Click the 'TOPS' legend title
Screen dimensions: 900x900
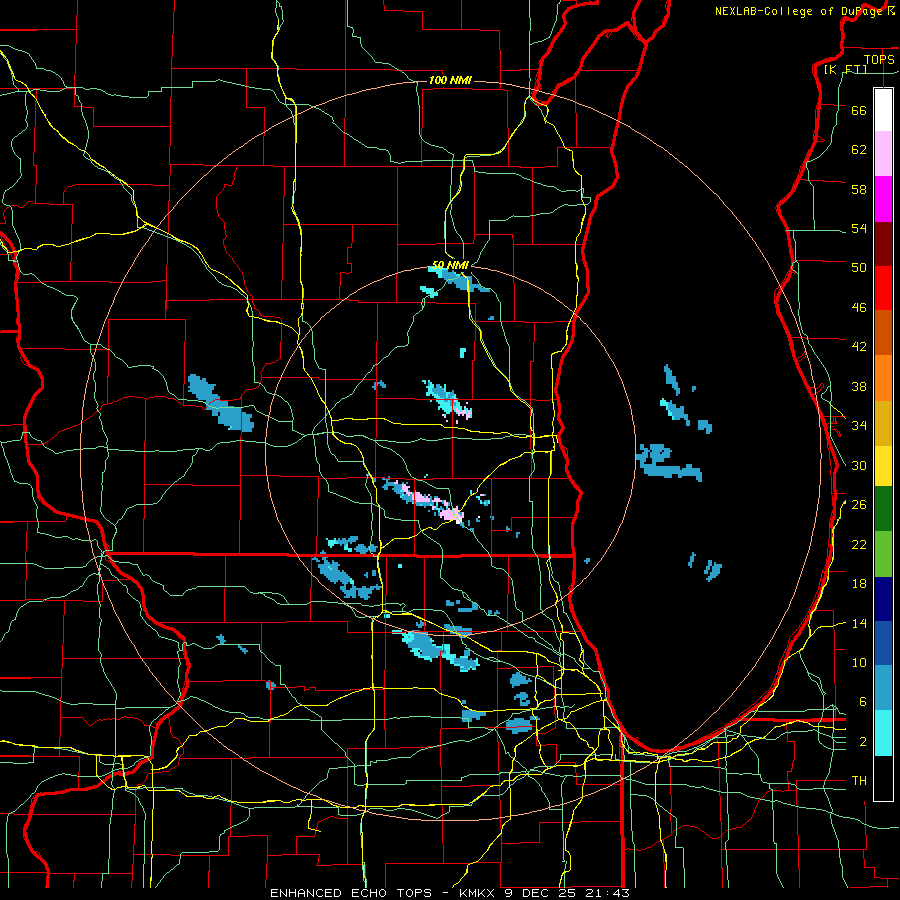(x=879, y=60)
